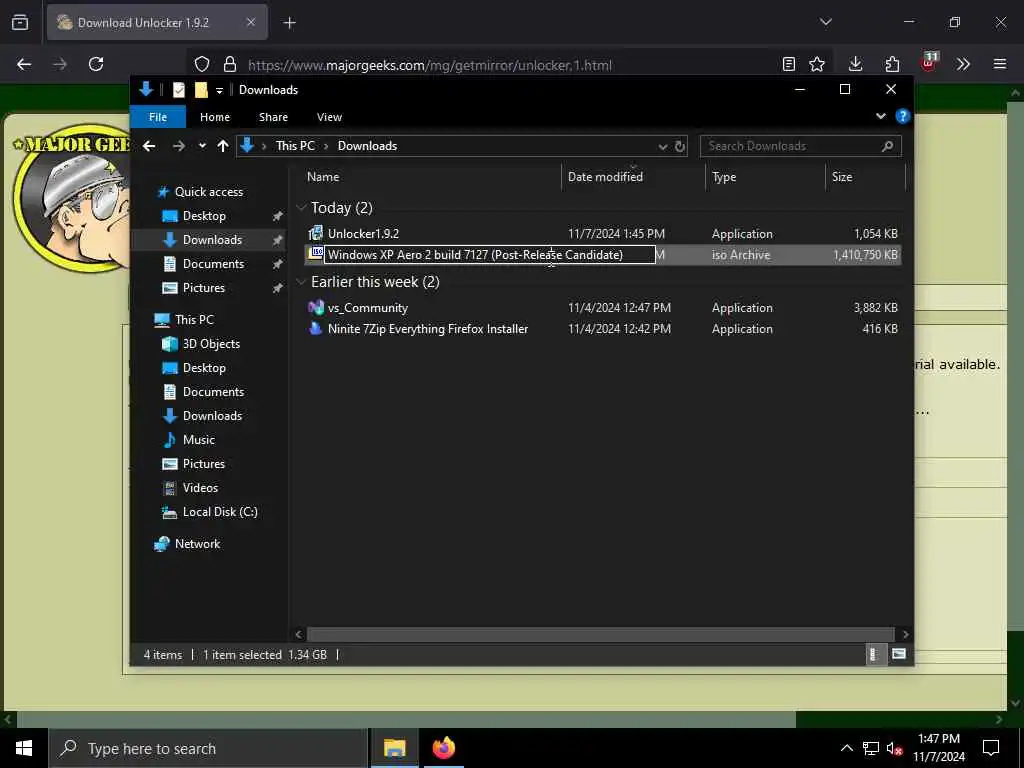Viewport: 1024px width, 768px height.
Task: Click into the file rename text box
Action: (490, 255)
